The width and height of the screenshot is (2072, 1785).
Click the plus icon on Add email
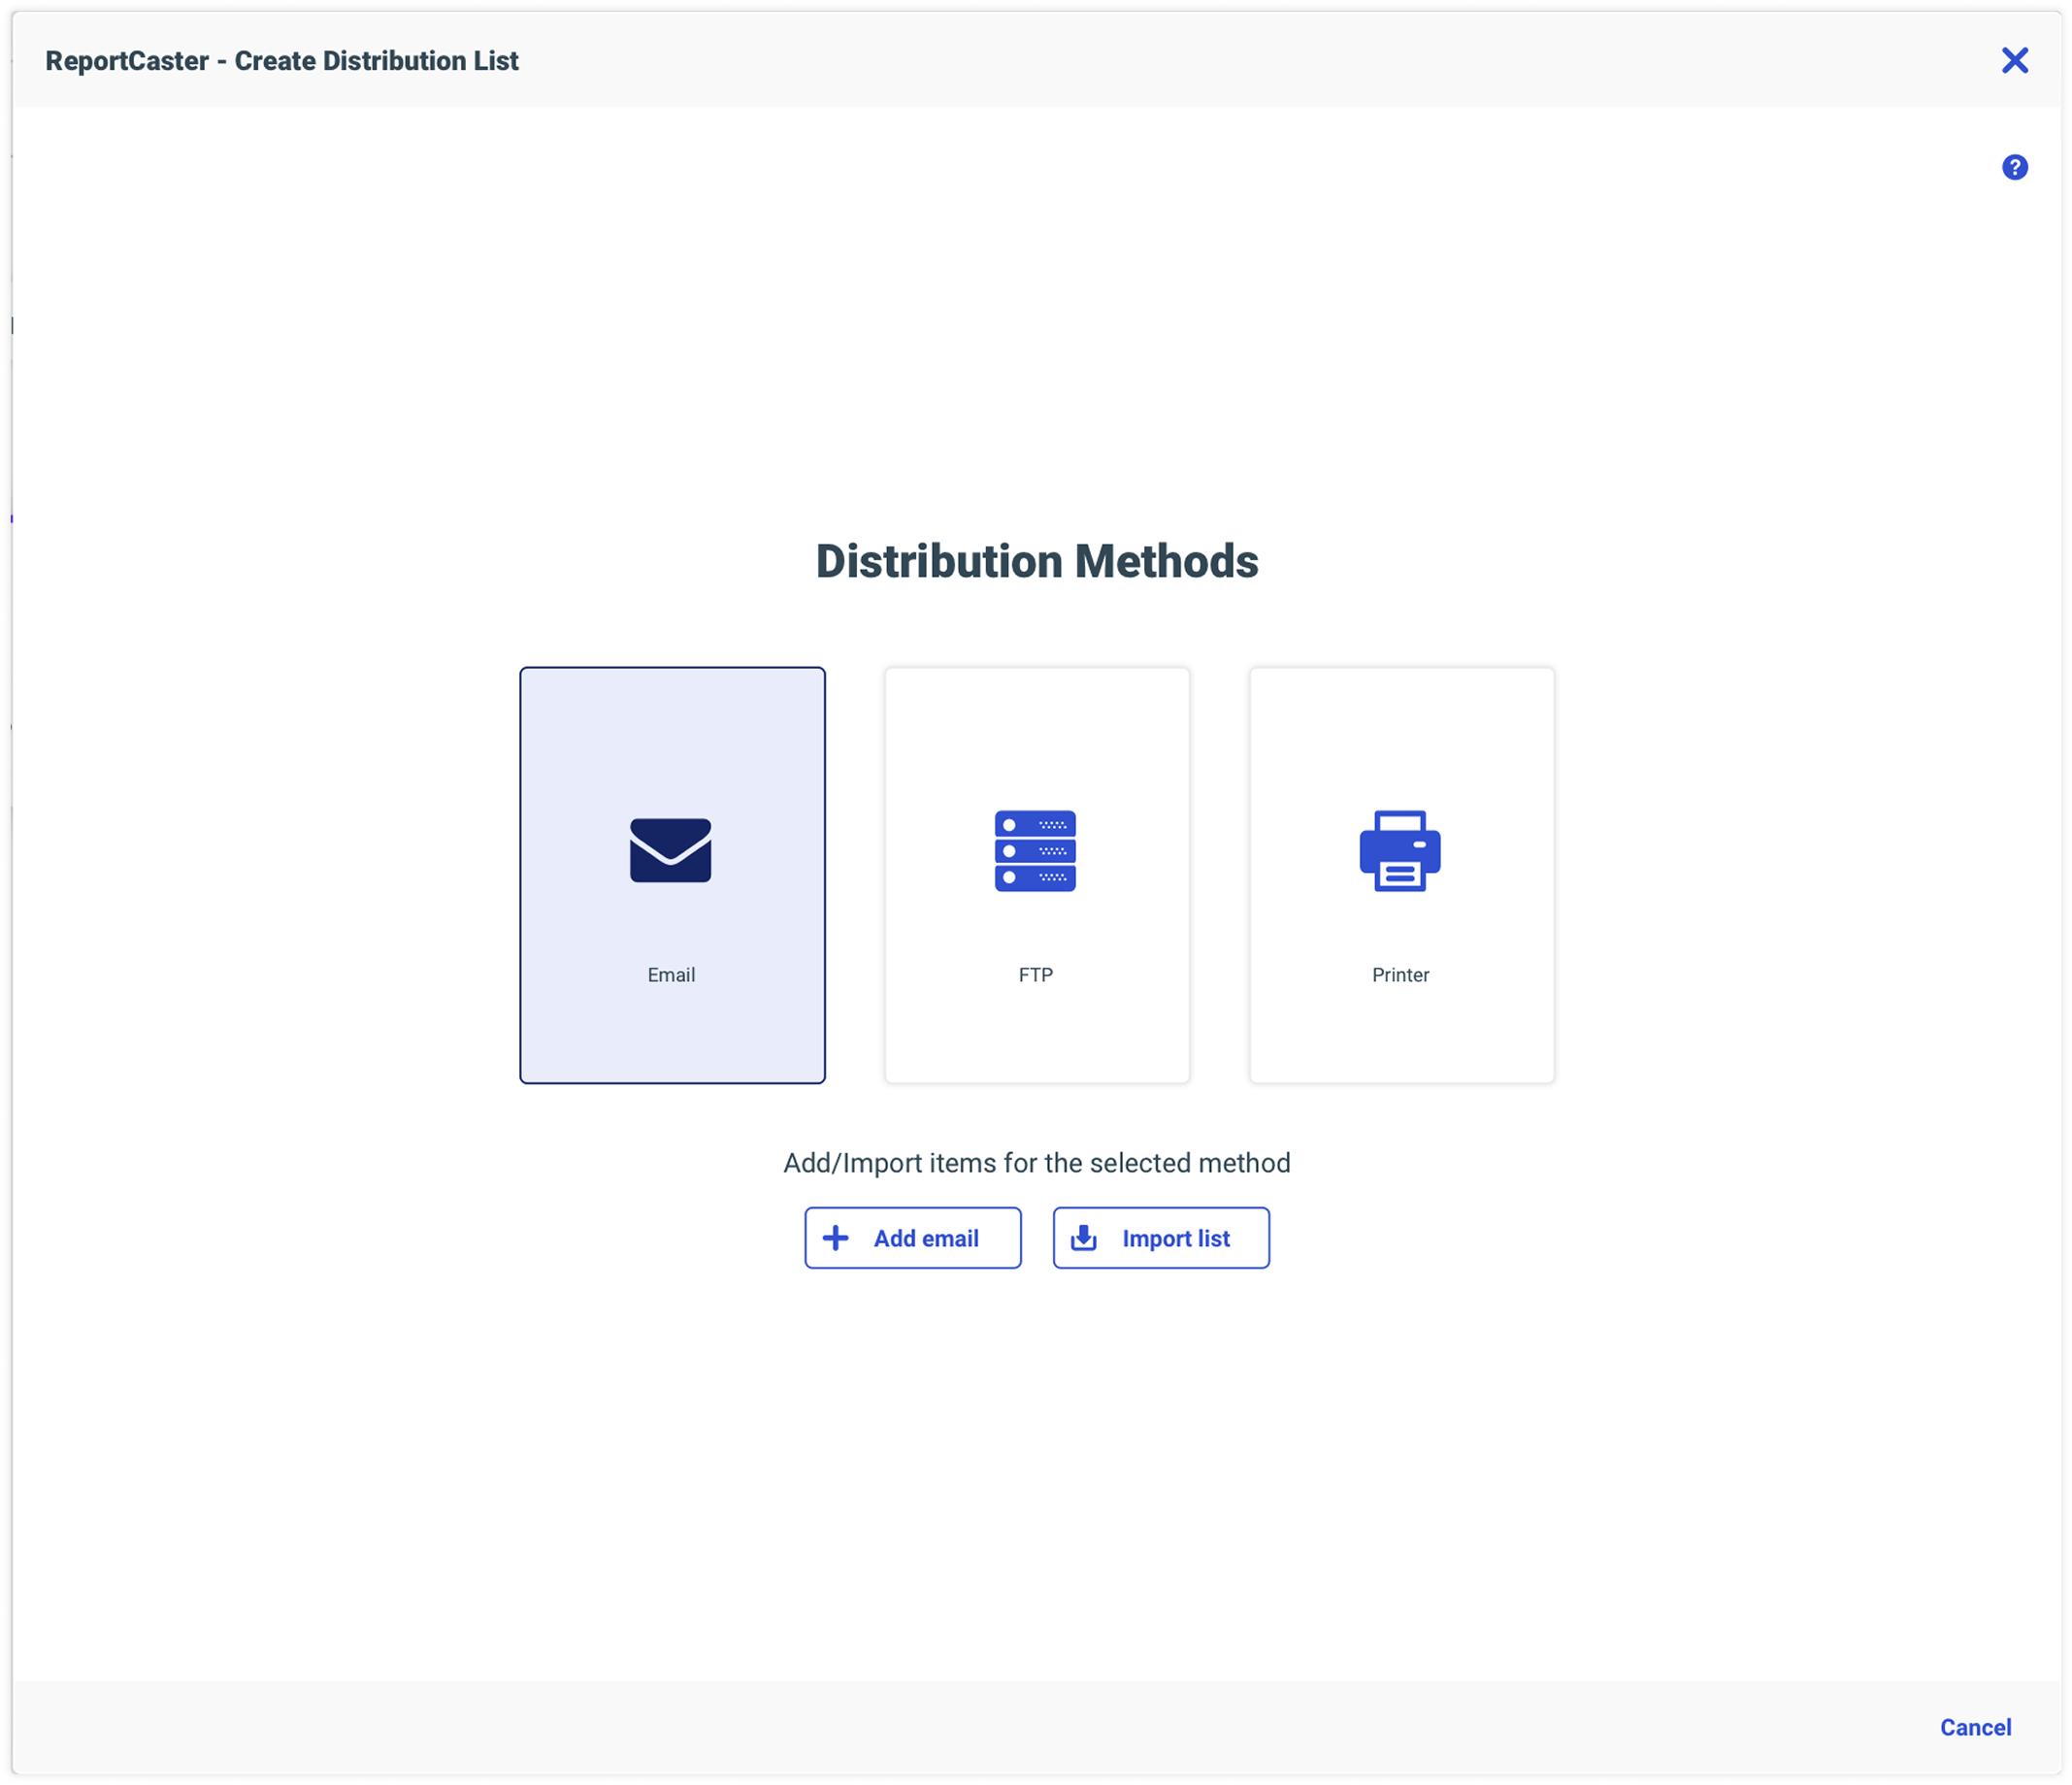click(x=836, y=1237)
